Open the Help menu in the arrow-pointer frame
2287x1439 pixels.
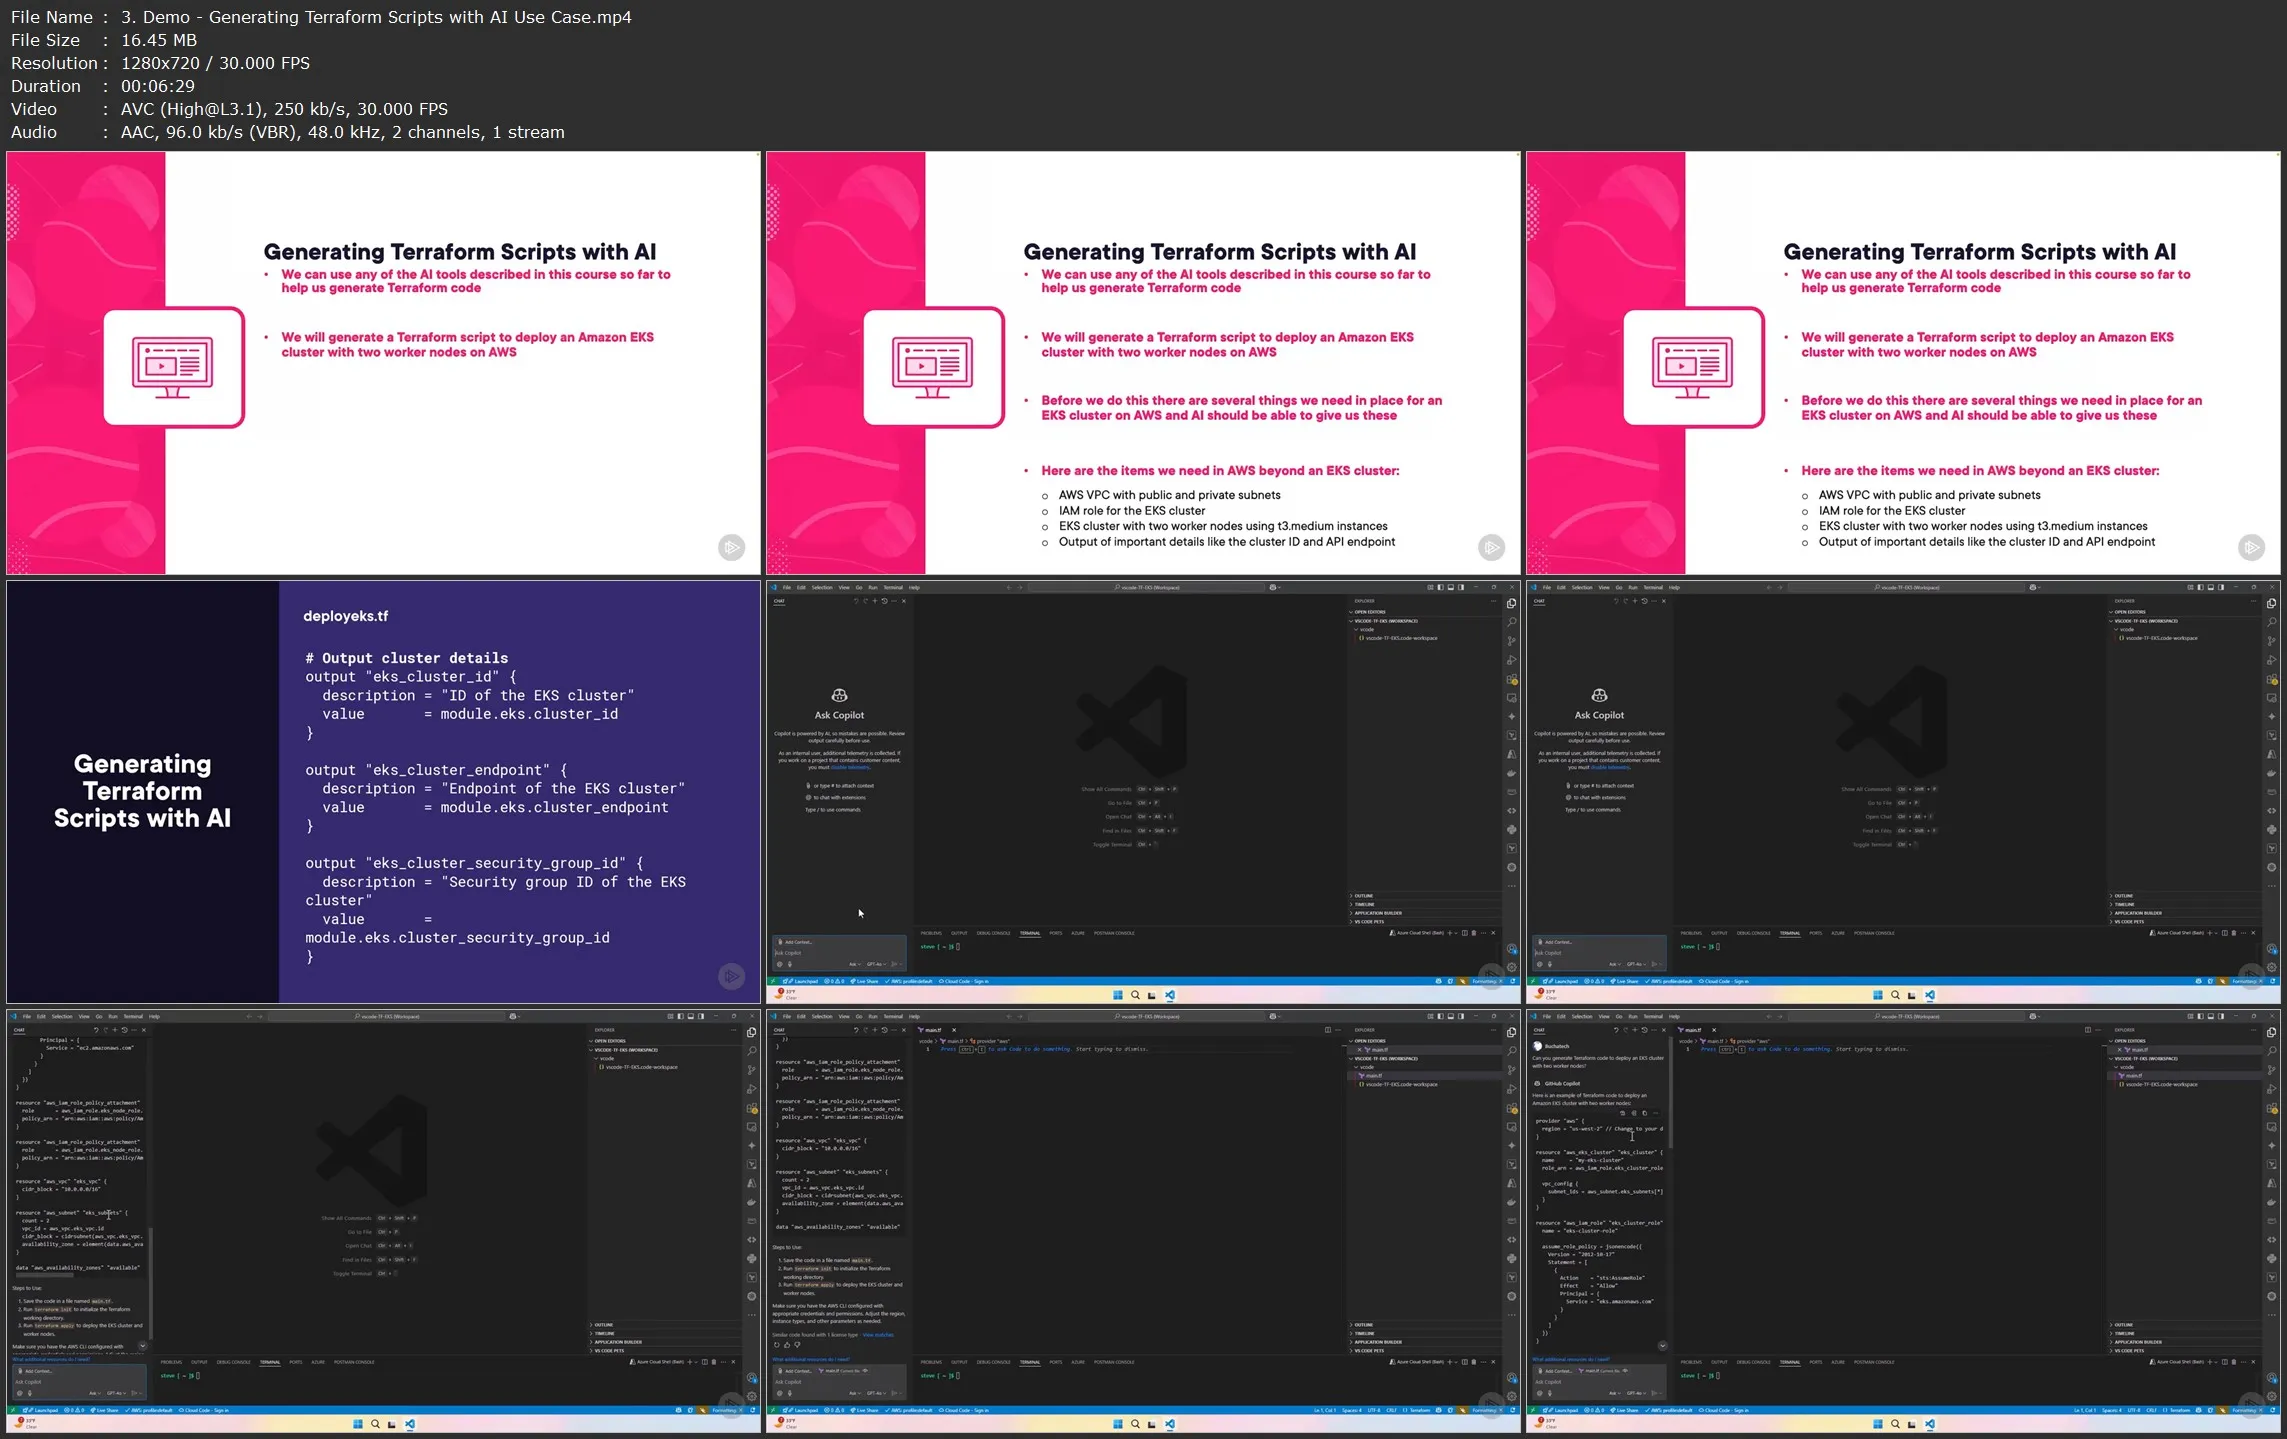coord(914,587)
